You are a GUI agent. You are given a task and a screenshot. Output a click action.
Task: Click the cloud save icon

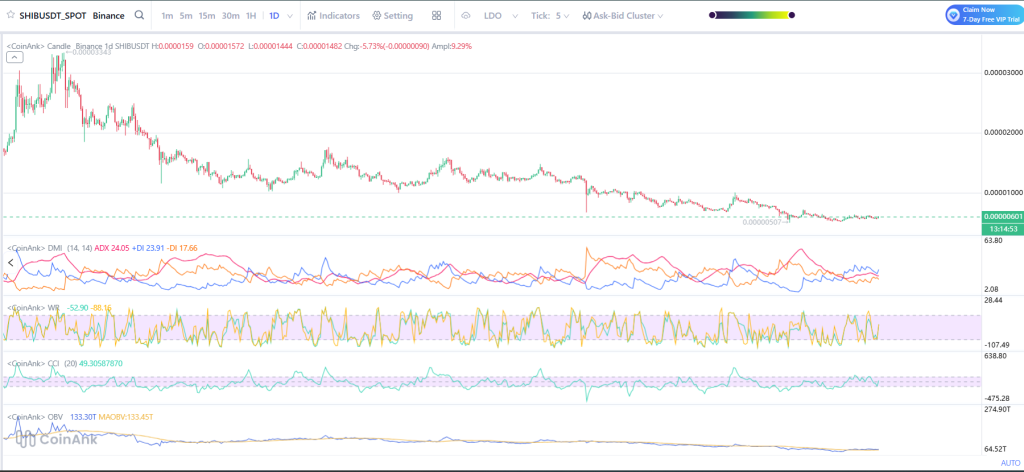click(x=466, y=16)
